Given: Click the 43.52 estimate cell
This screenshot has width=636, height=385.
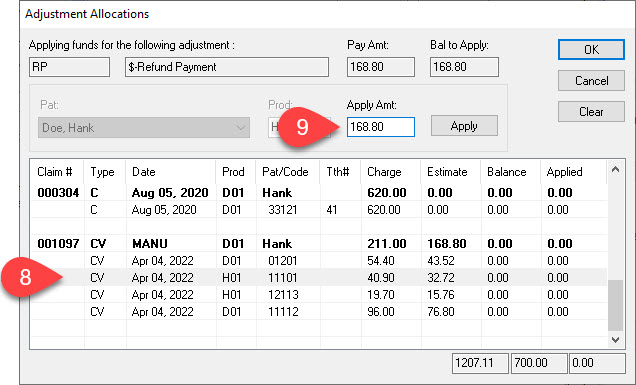Looking at the screenshot, I should 440,260.
